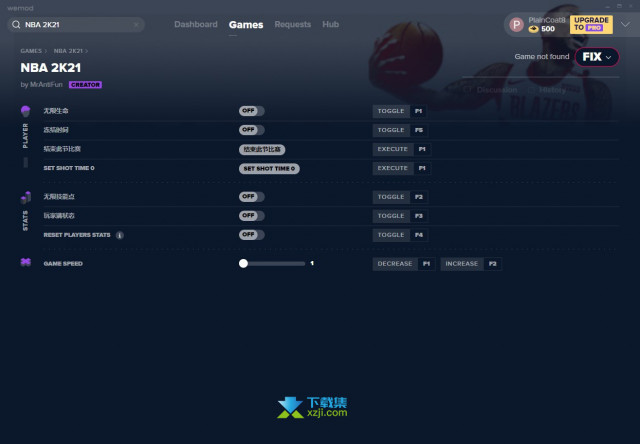Viewport: 640px width, 444px height.
Task: Click the PlainCoat8 username
Action: [547, 20]
